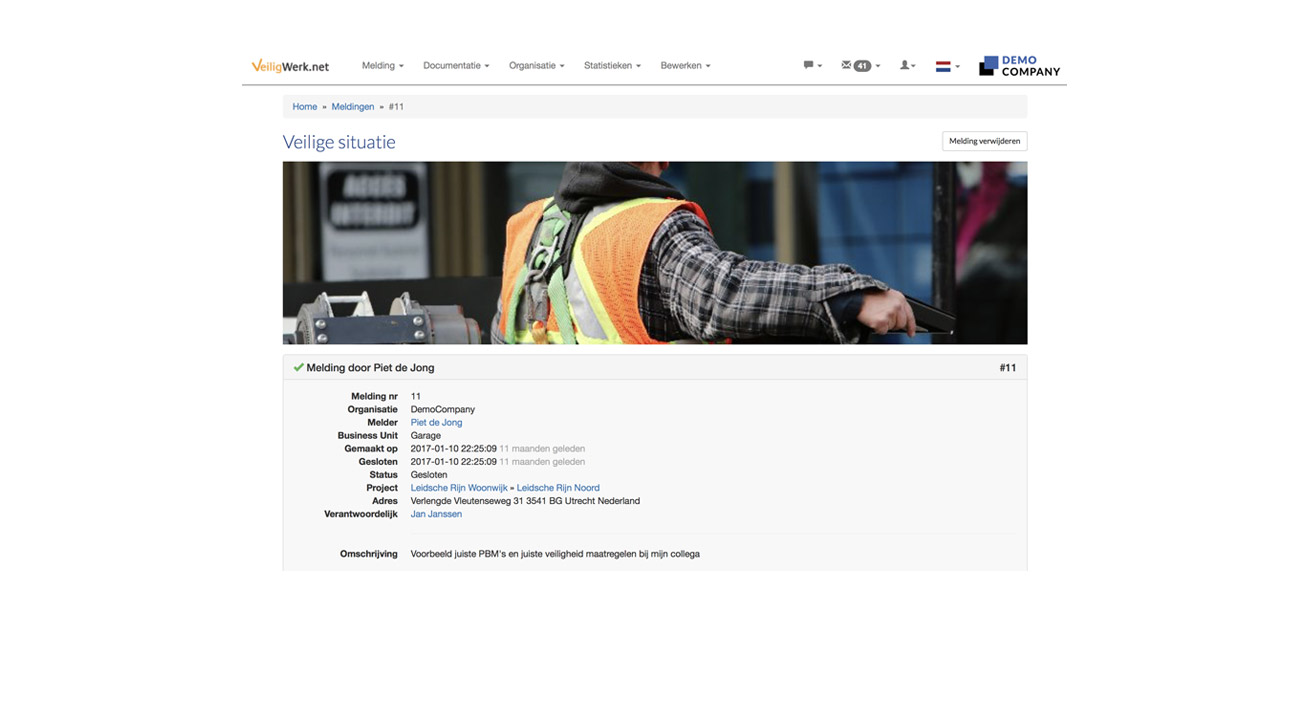1299x713 pixels.
Task: Open the Statistieken menu
Action: pyautogui.click(x=612, y=66)
